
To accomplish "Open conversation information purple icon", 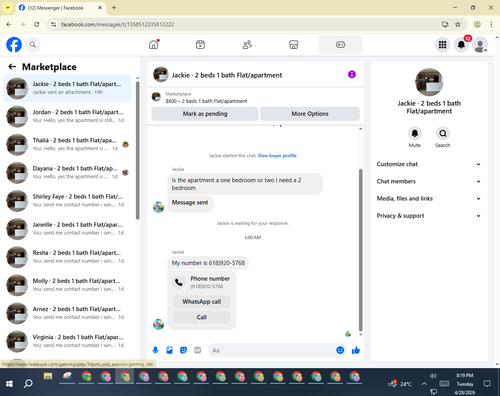I will click(352, 74).
